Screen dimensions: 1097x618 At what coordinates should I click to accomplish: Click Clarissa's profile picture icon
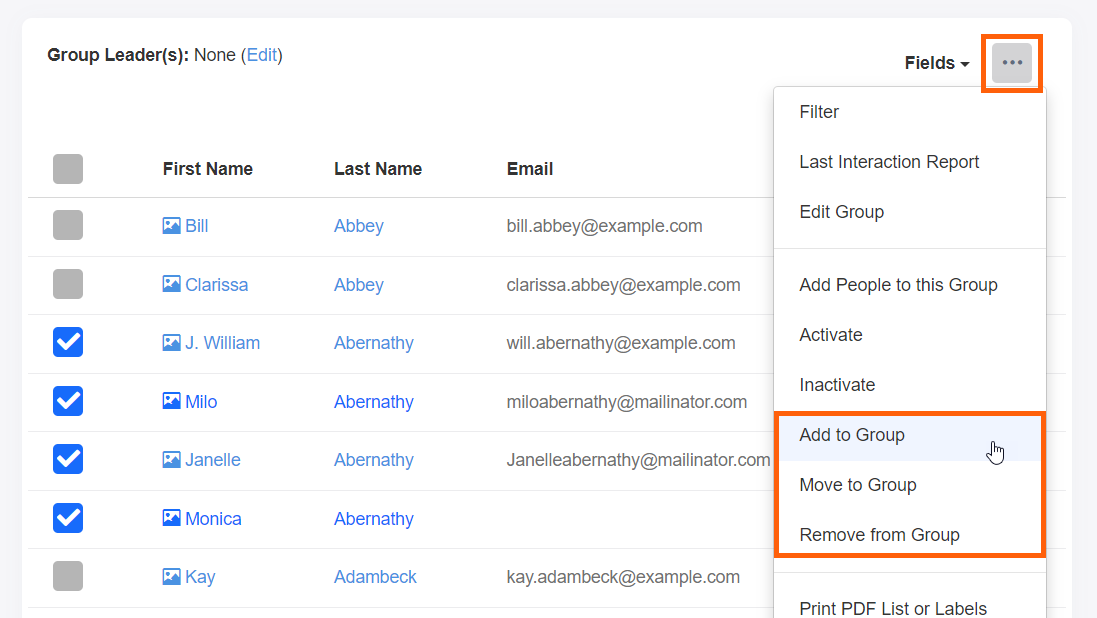click(170, 284)
